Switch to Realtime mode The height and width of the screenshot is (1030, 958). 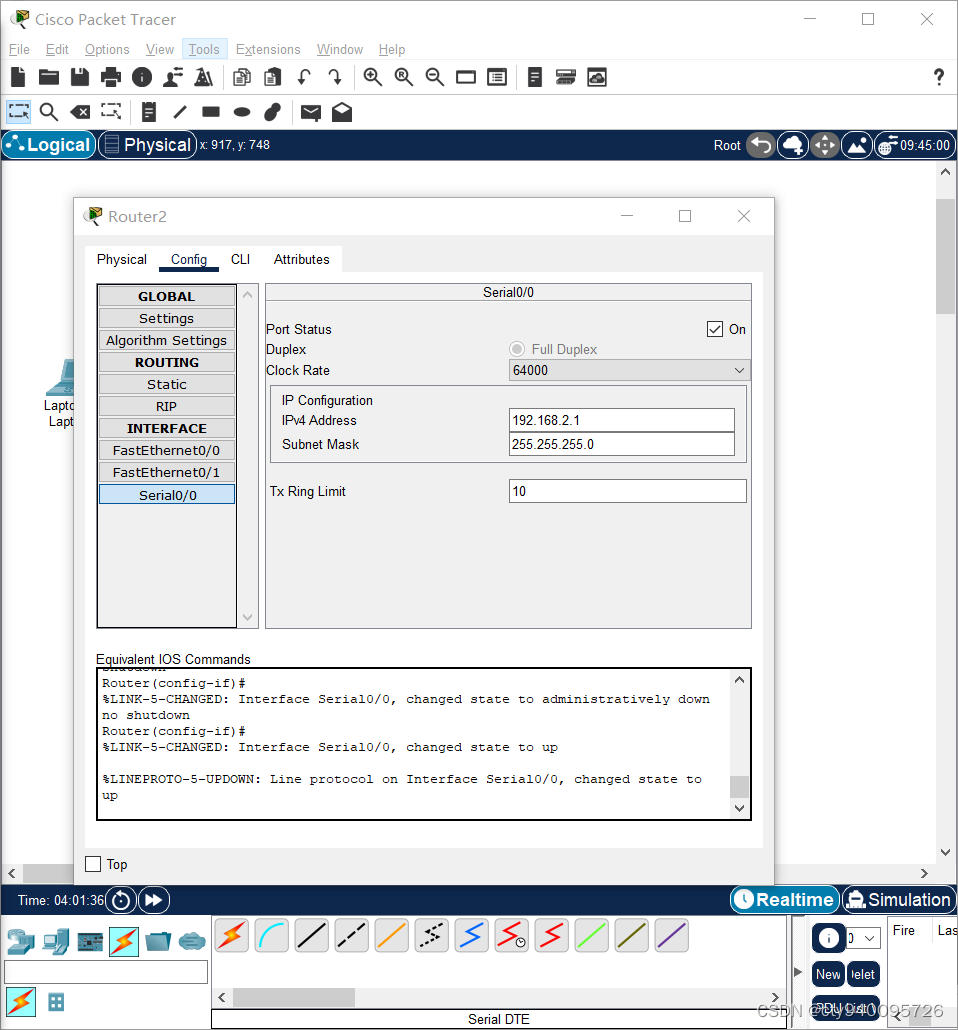785,899
